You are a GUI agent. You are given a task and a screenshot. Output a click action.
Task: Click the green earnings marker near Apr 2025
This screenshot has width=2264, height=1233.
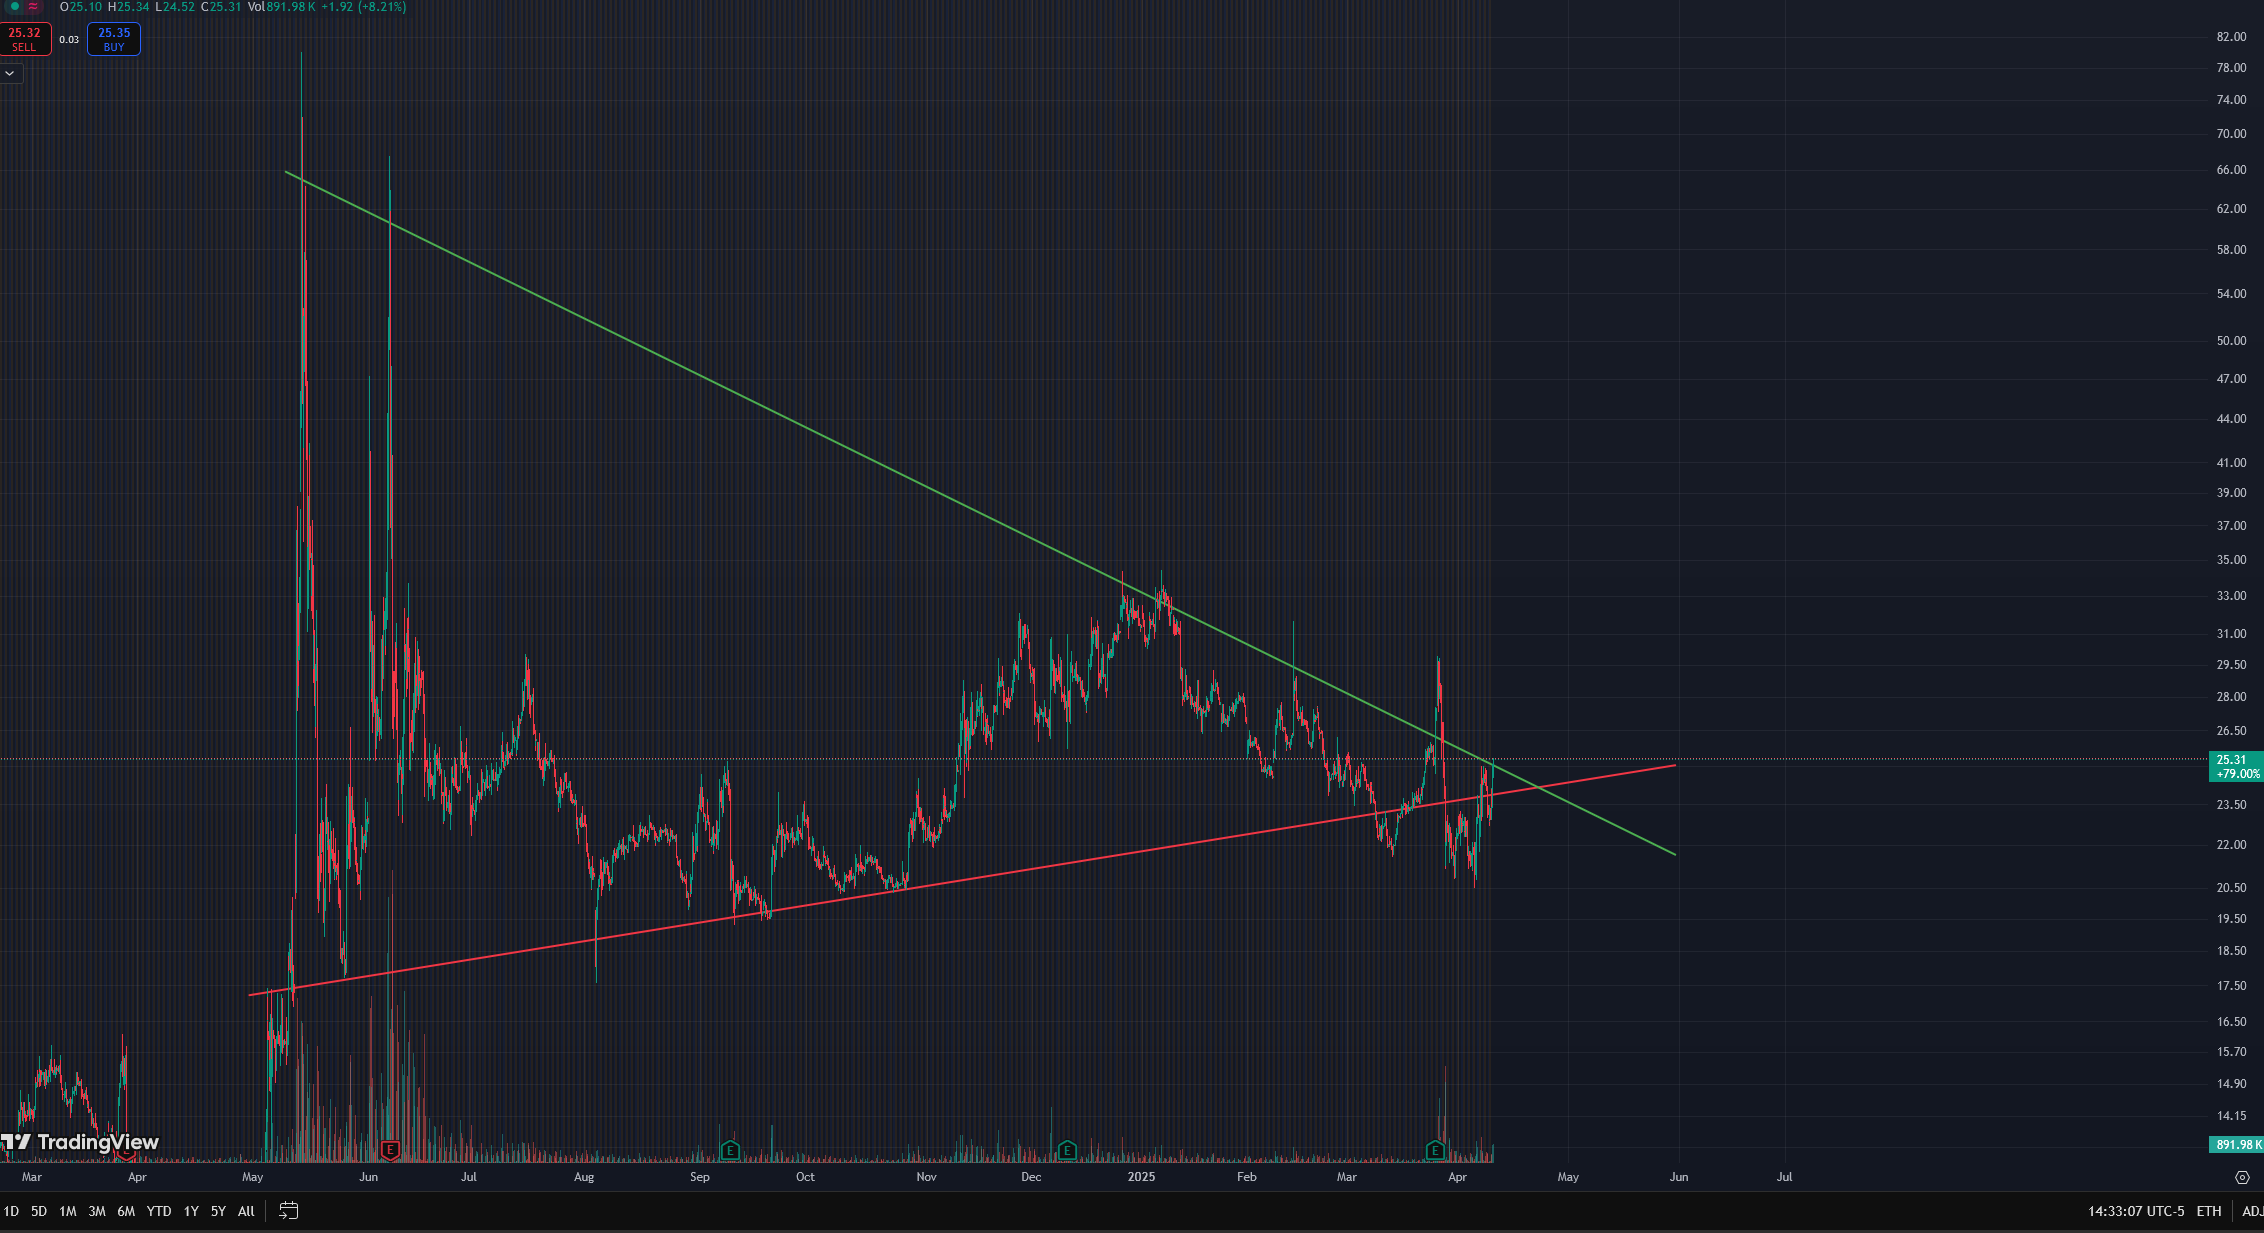(x=1436, y=1150)
